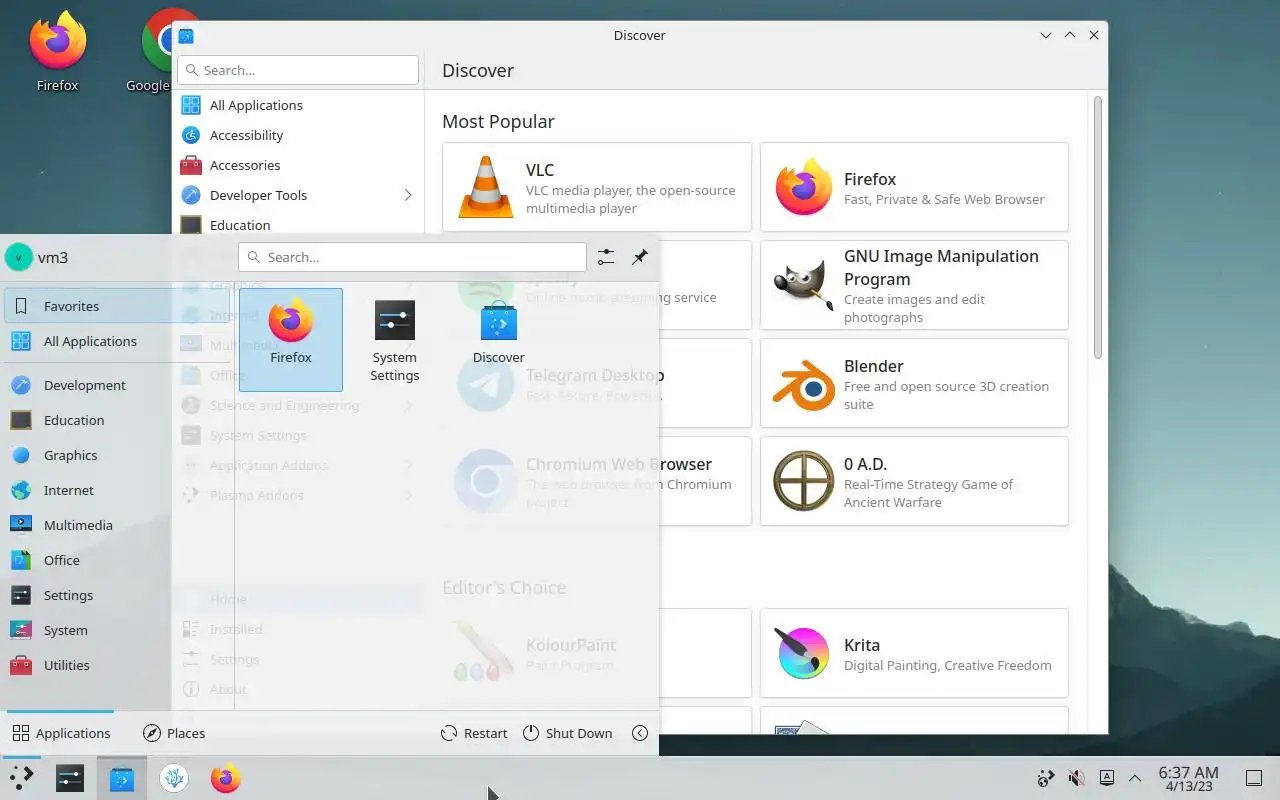Select Accessibility in the Discover sidebar

click(x=298, y=135)
